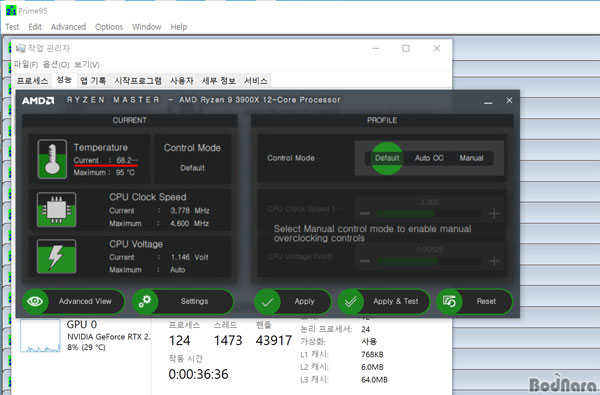Select Auto OC control mode

pyautogui.click(x=429, y=158)
